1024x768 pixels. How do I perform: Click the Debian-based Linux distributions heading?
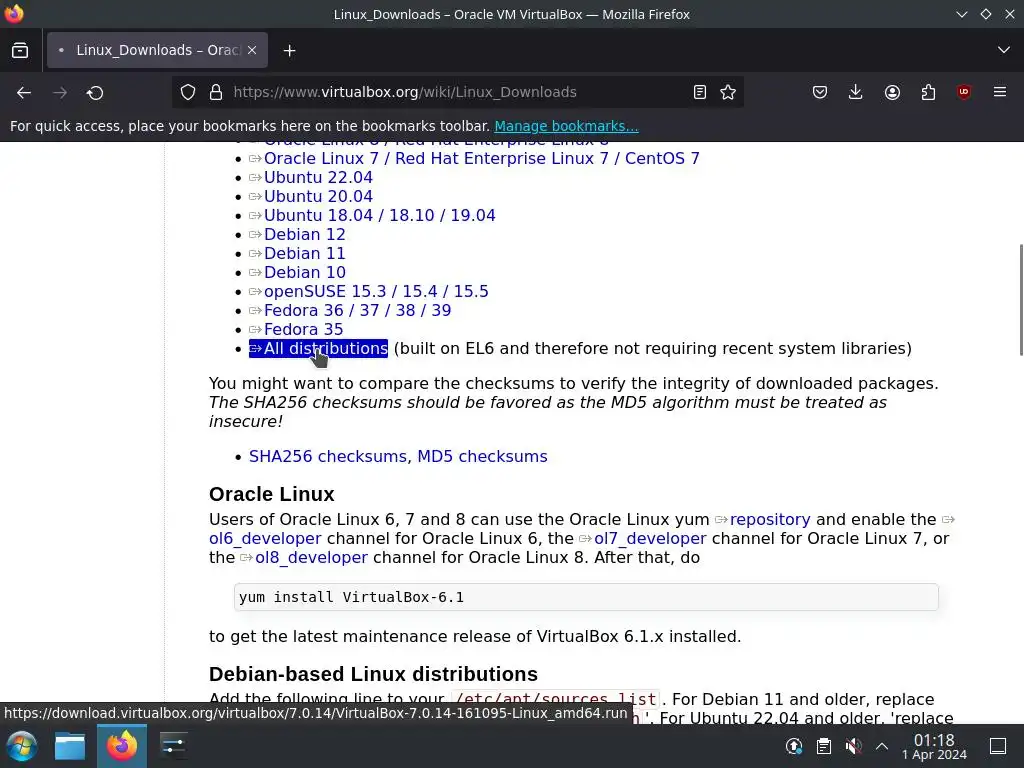(x=374, y=674)
